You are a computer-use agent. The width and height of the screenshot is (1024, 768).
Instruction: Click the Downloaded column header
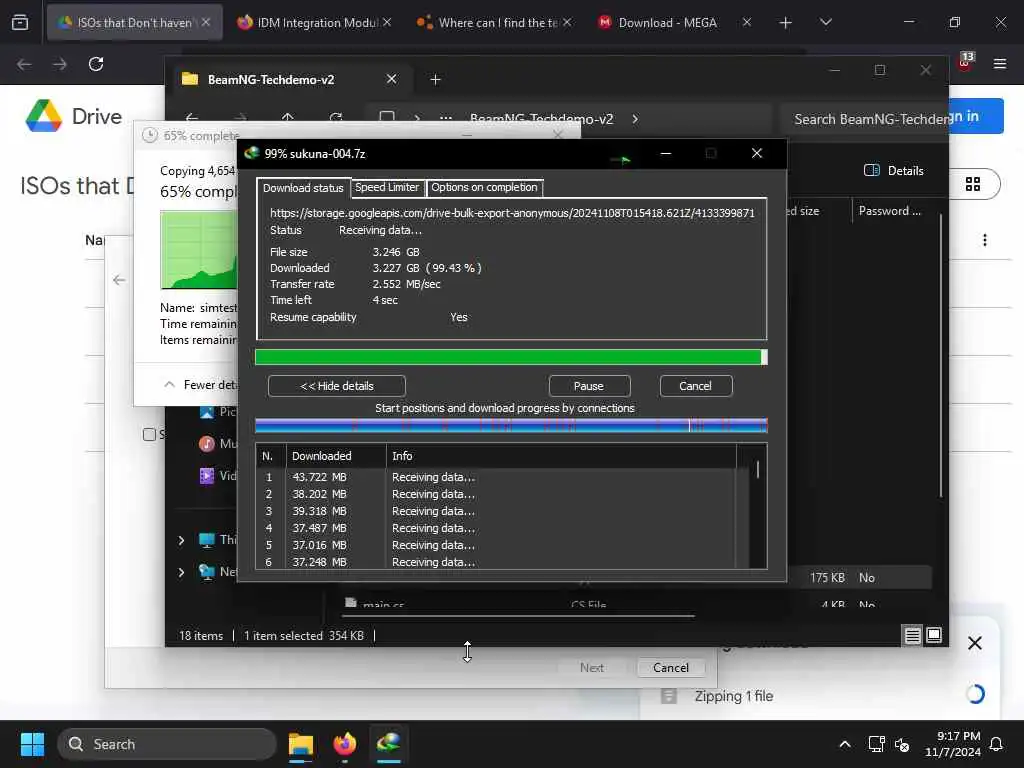pyautogui.click(x=336, y=456)
